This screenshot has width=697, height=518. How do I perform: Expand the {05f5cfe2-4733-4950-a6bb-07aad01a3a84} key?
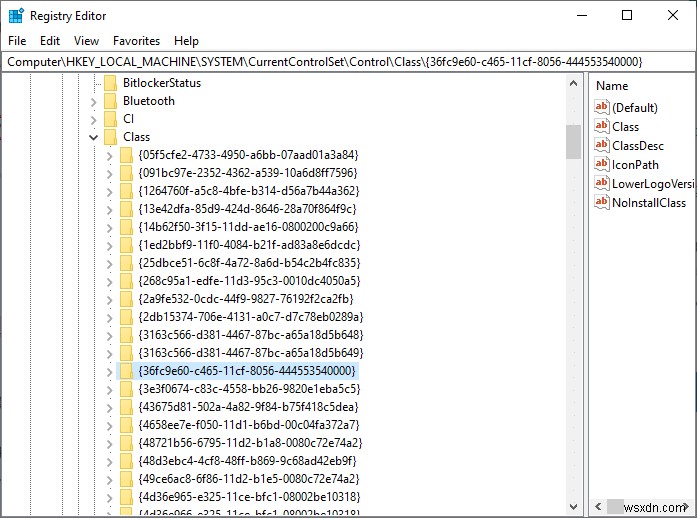[x=110, y=156]
